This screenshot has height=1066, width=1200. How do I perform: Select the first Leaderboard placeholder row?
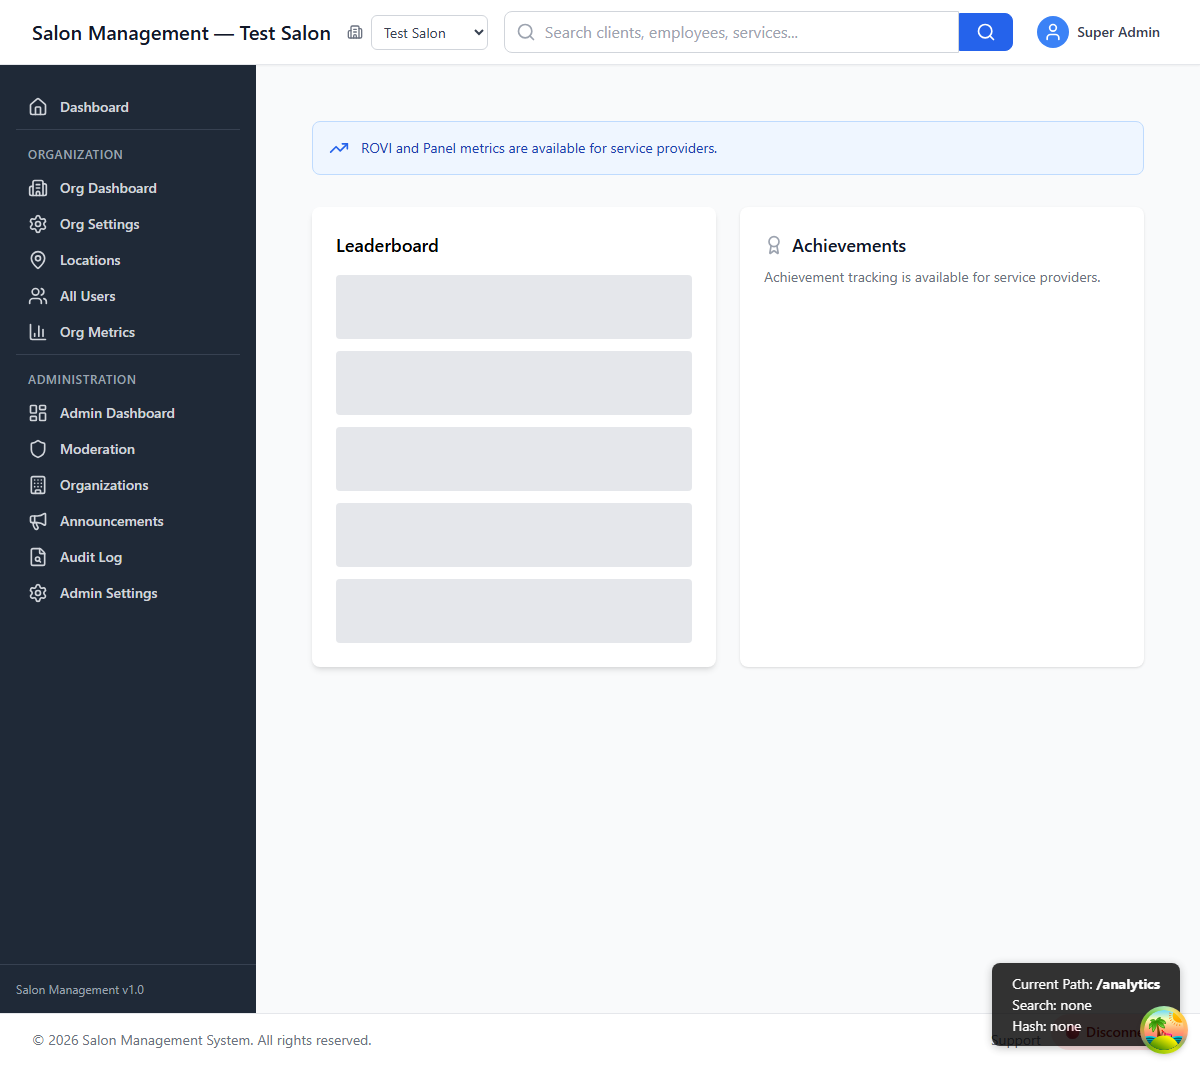(513, 307)
